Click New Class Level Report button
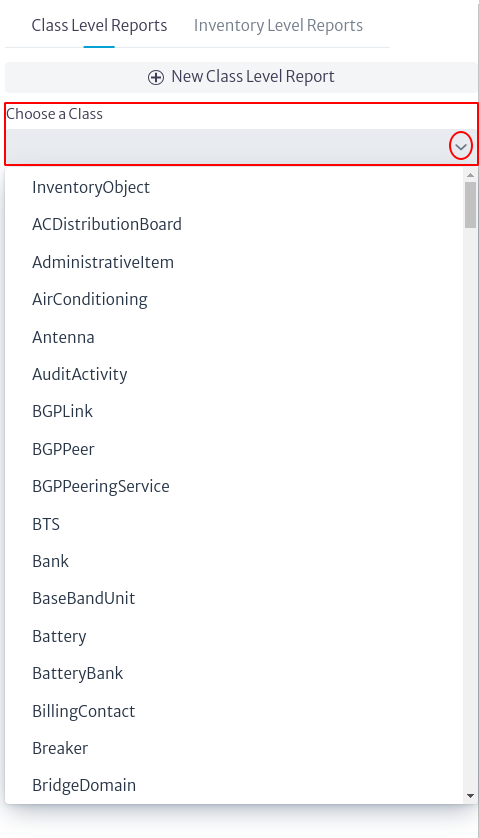479x838 pixels. click(x=241, y=77)
